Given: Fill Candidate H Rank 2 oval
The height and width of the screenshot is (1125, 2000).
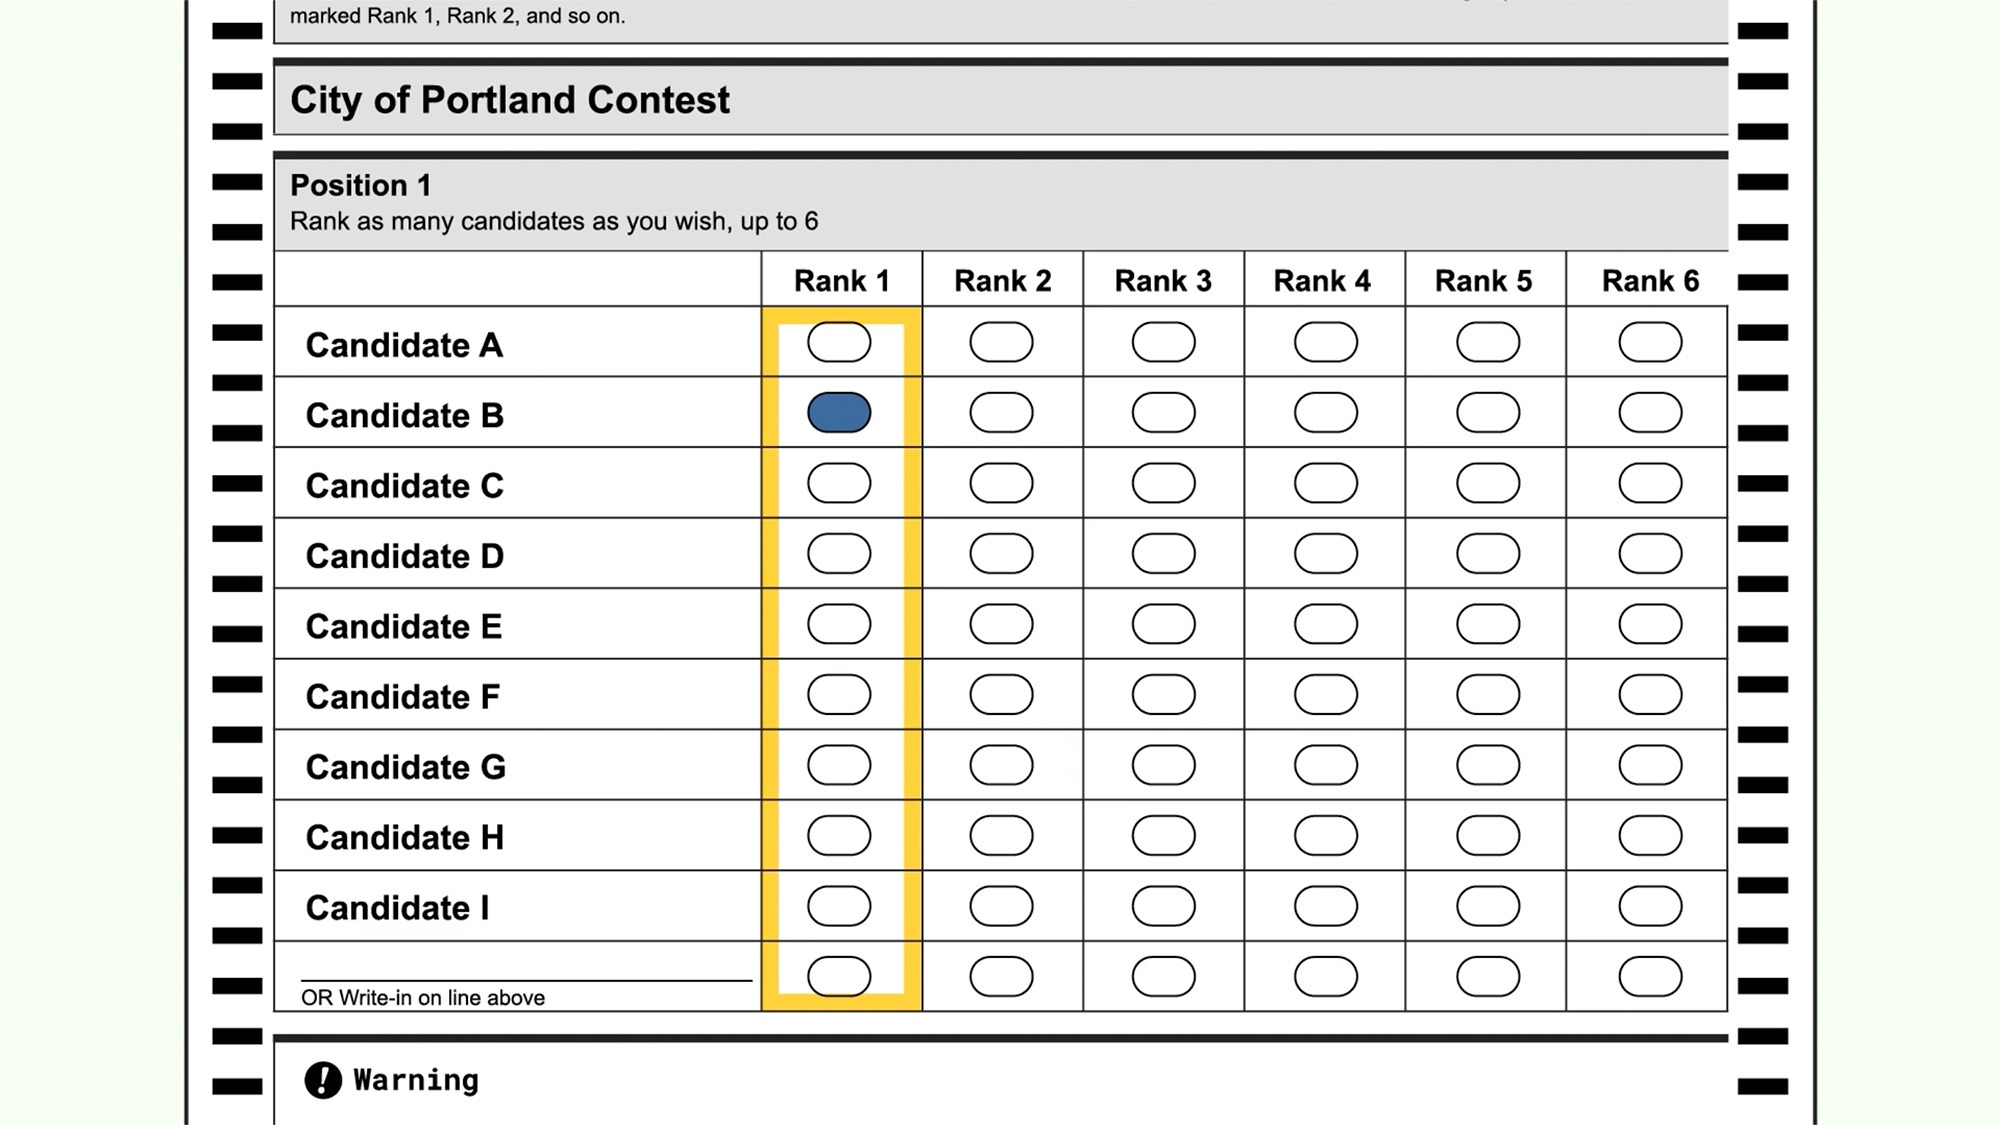Looking at the screenshot, I should coord(1001,836).
